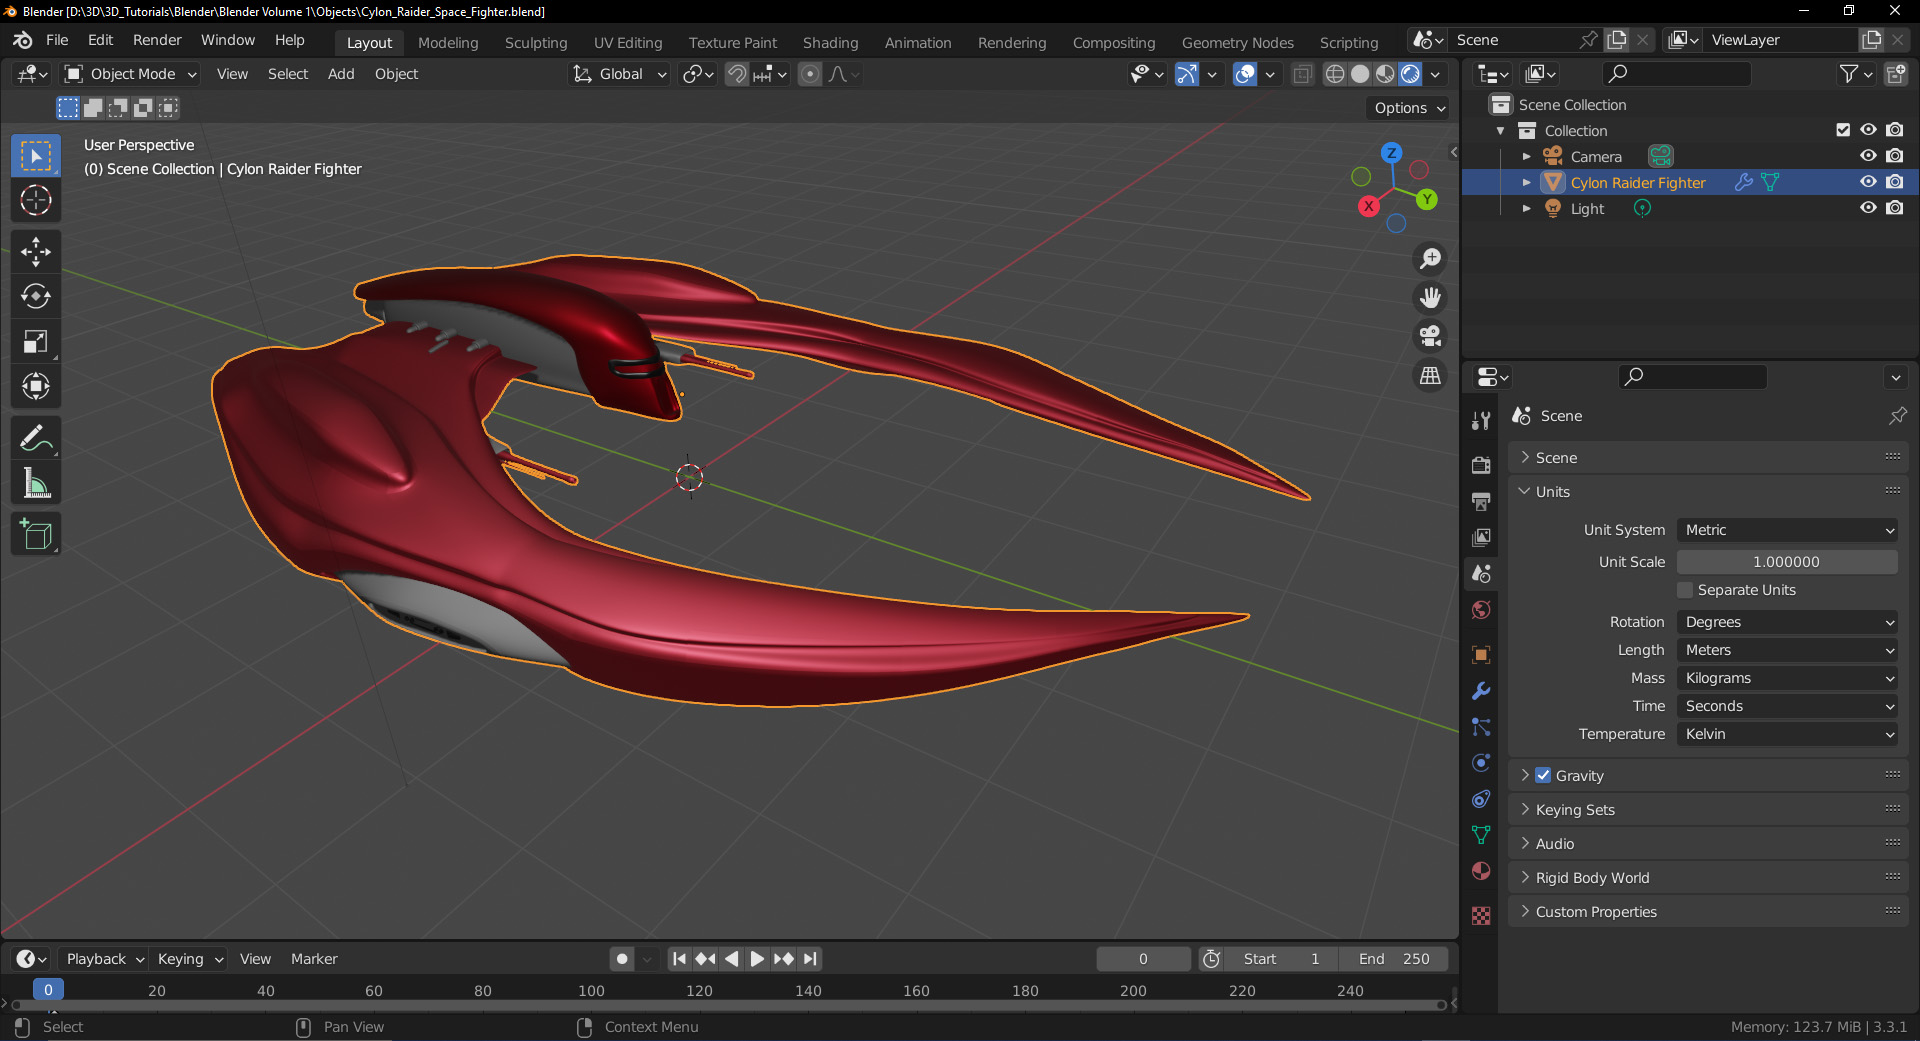Activate the Annotate pencil tool

point(36,438)
